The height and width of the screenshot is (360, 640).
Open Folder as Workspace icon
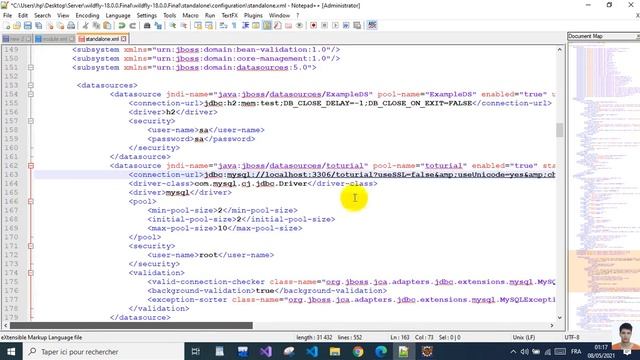[x=289, y=25]
